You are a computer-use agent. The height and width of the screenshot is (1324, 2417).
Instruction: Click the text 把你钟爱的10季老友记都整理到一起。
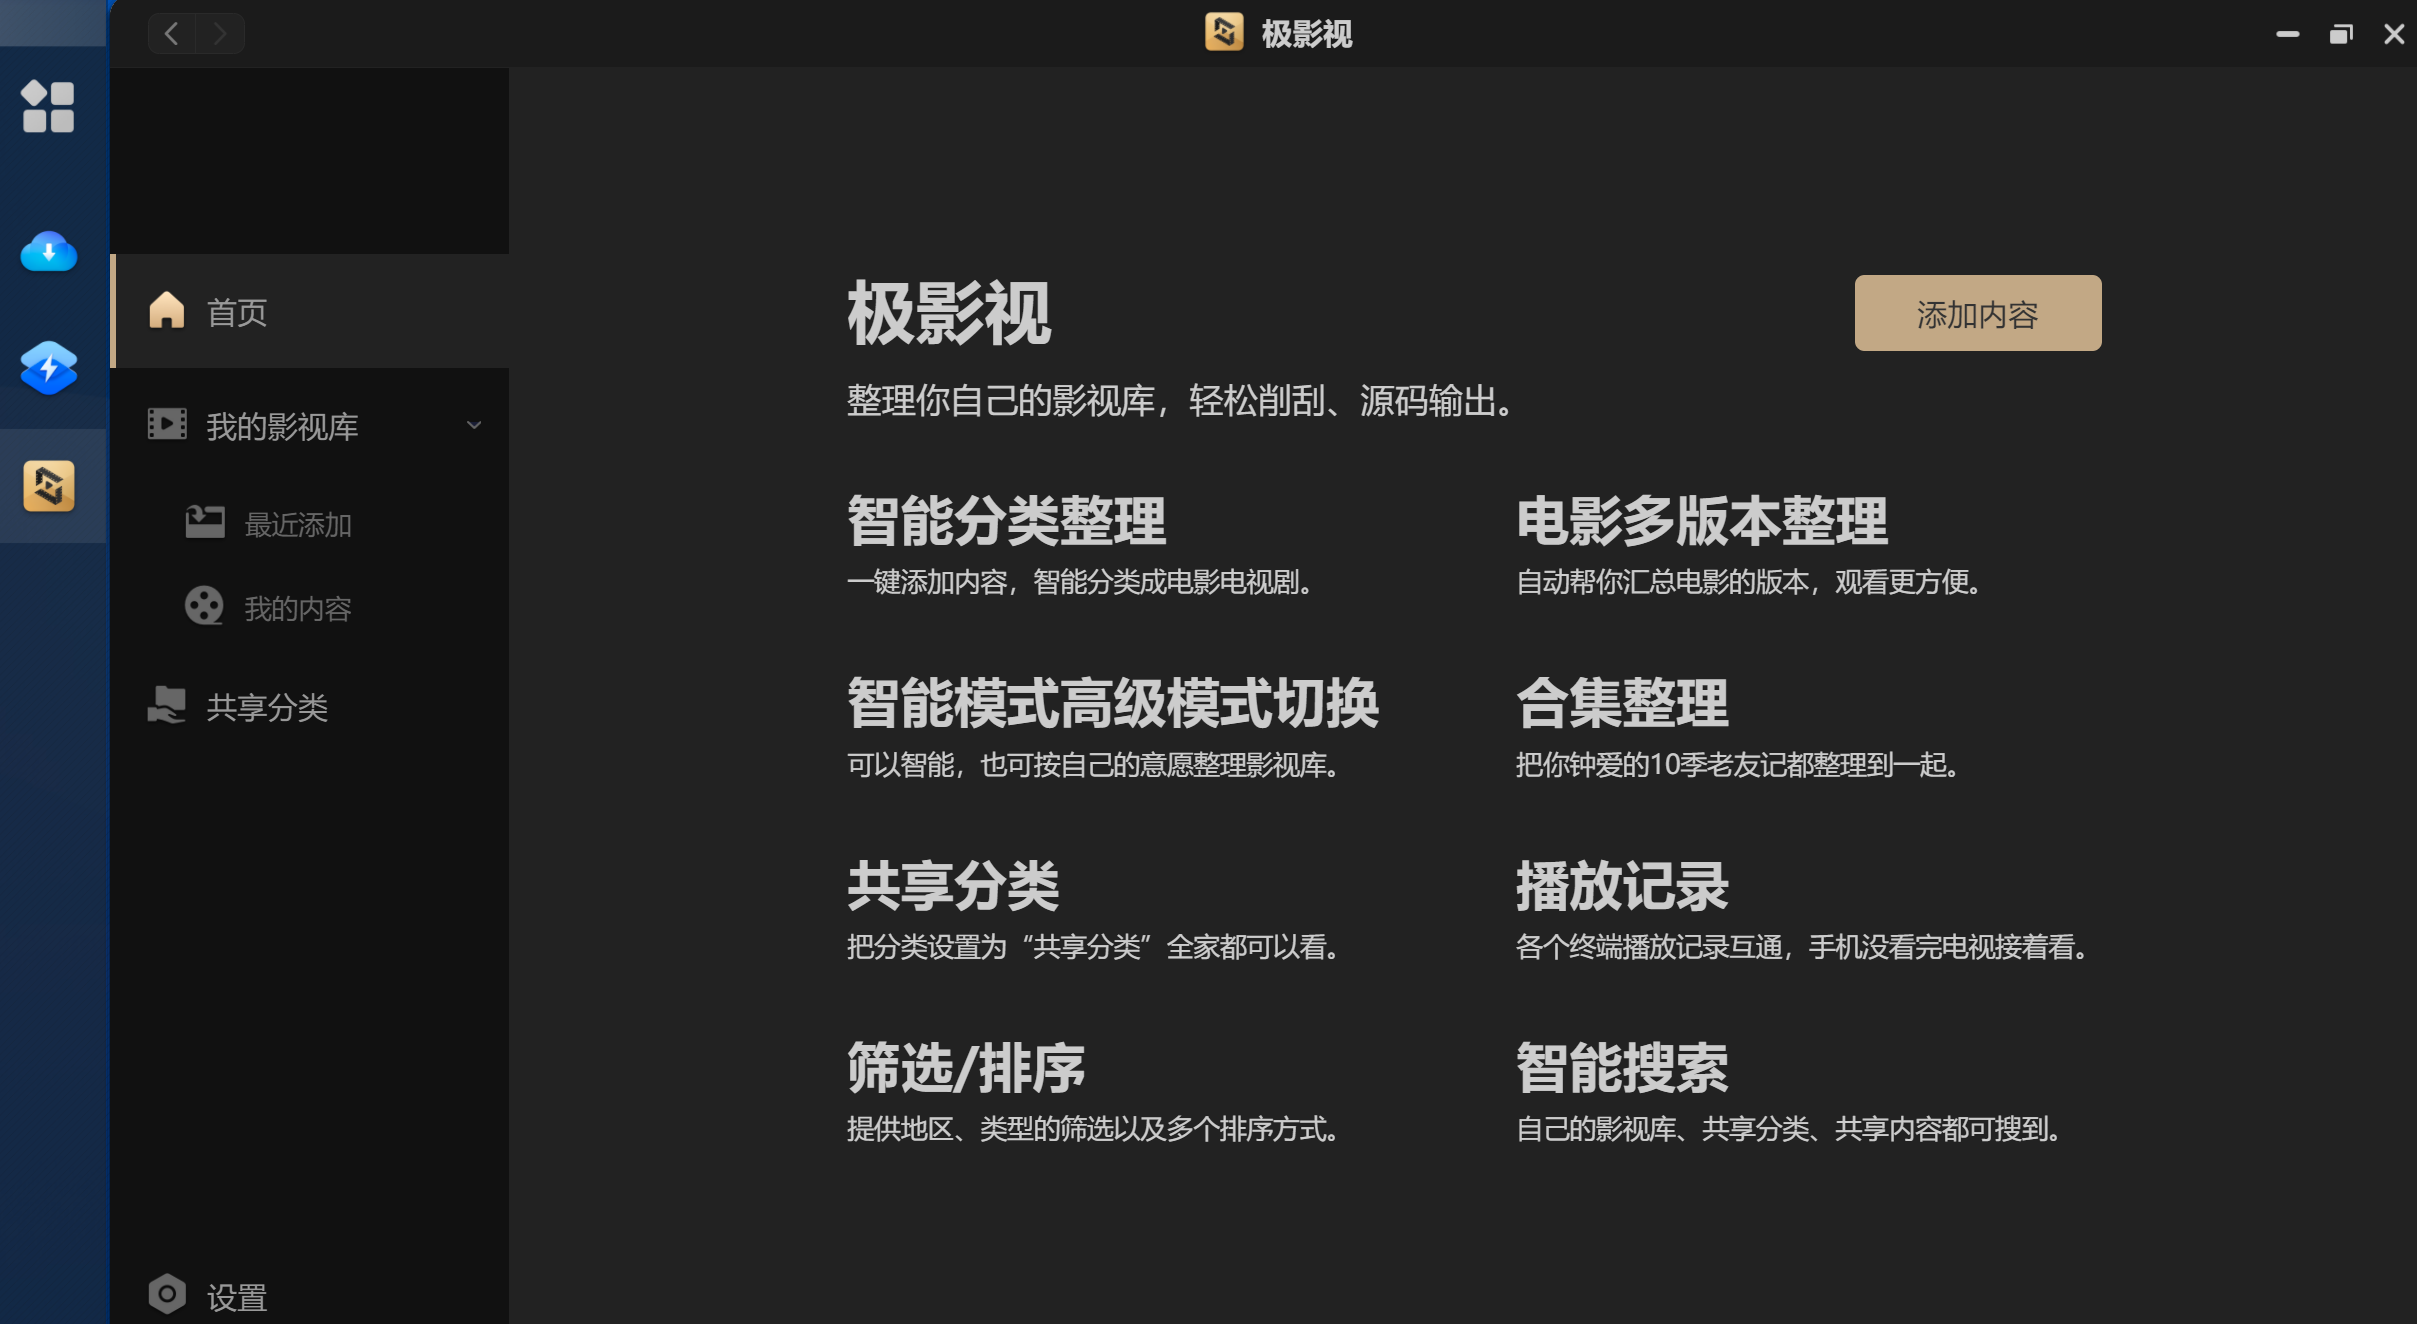[x=1738, y=765]
